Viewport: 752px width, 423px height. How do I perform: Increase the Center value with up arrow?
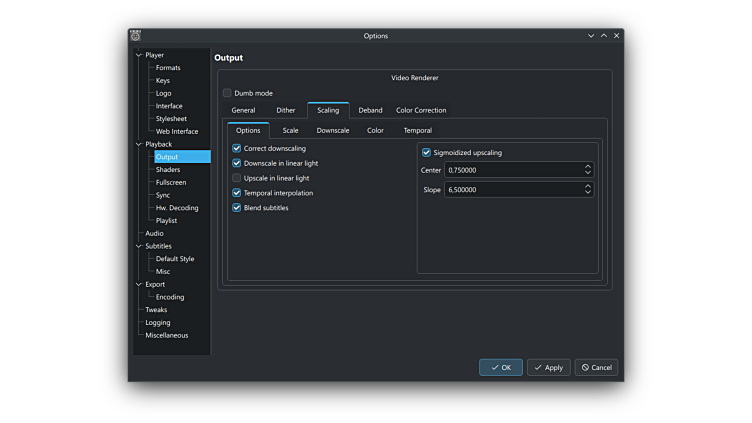pos(588,167)
